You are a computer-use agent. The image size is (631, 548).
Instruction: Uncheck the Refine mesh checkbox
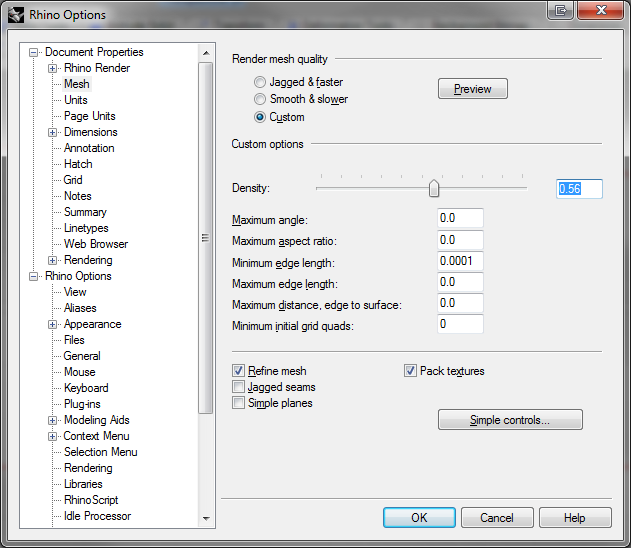[x=239, y=371]
